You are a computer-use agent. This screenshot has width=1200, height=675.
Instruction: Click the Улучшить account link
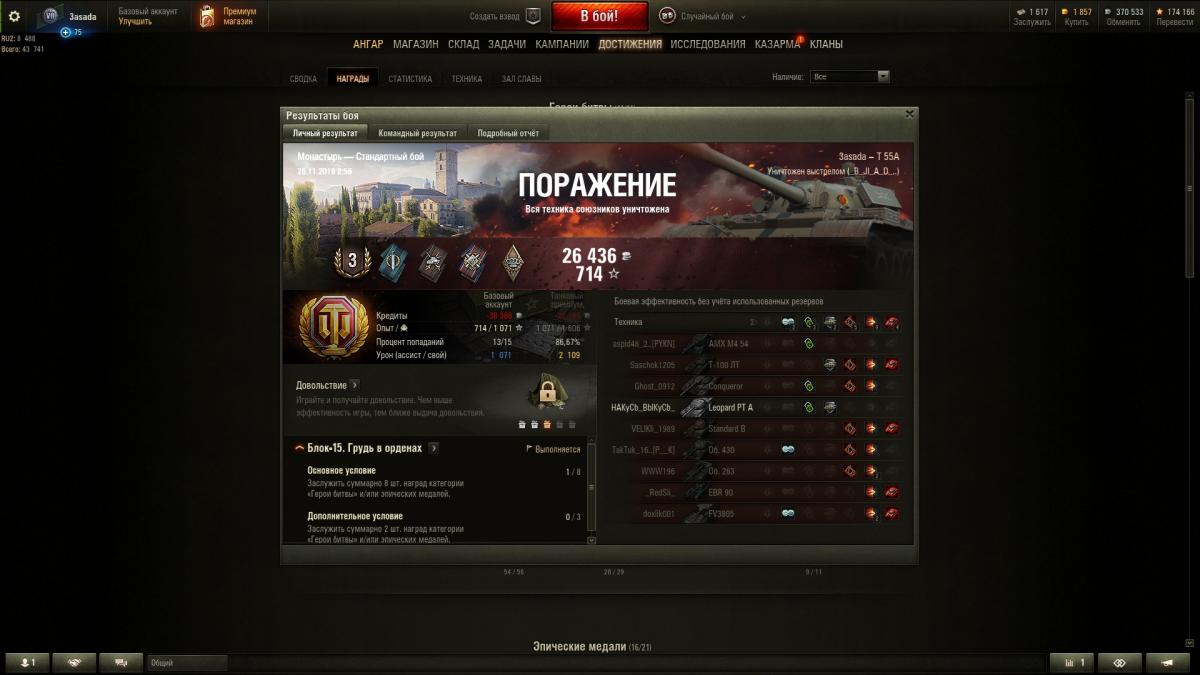click(x=135, y=21)
